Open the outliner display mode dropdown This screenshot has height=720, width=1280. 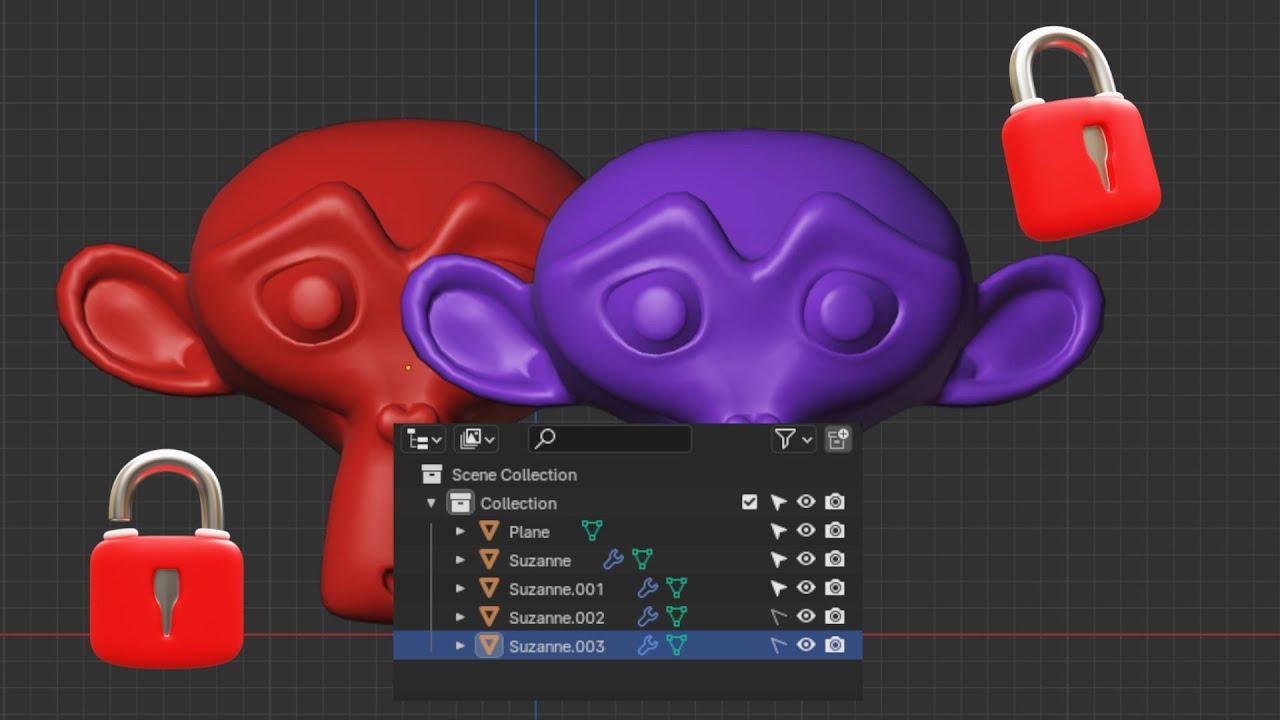(x=424, y=438)
